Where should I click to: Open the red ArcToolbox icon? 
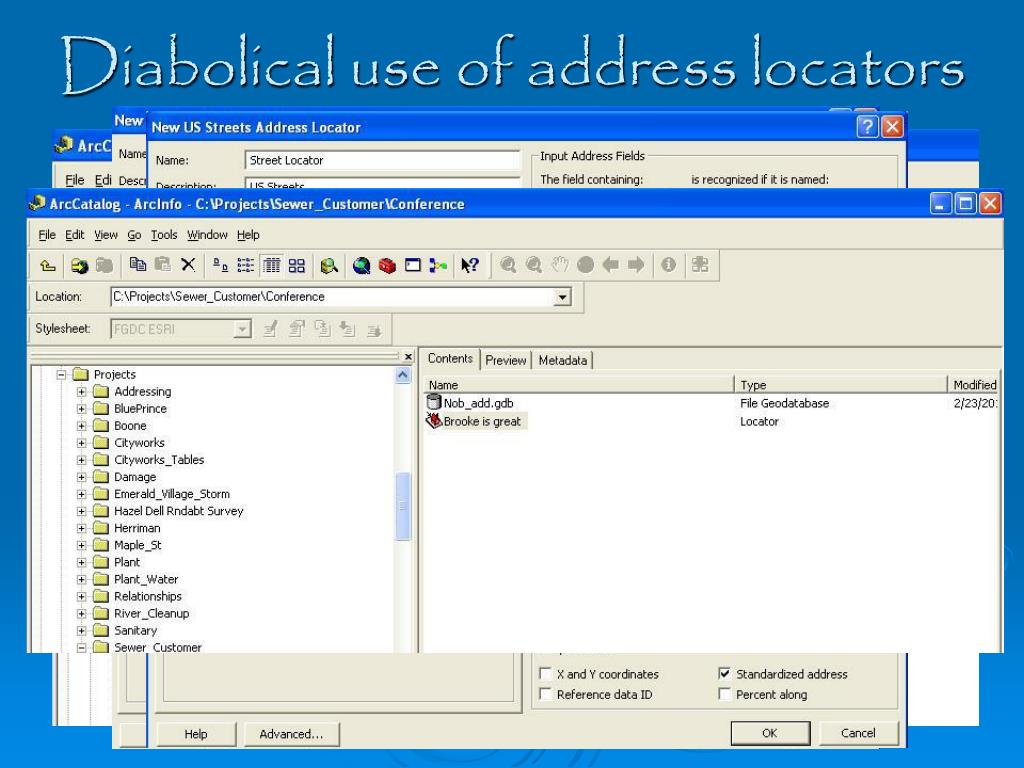[x=387, y=265]
